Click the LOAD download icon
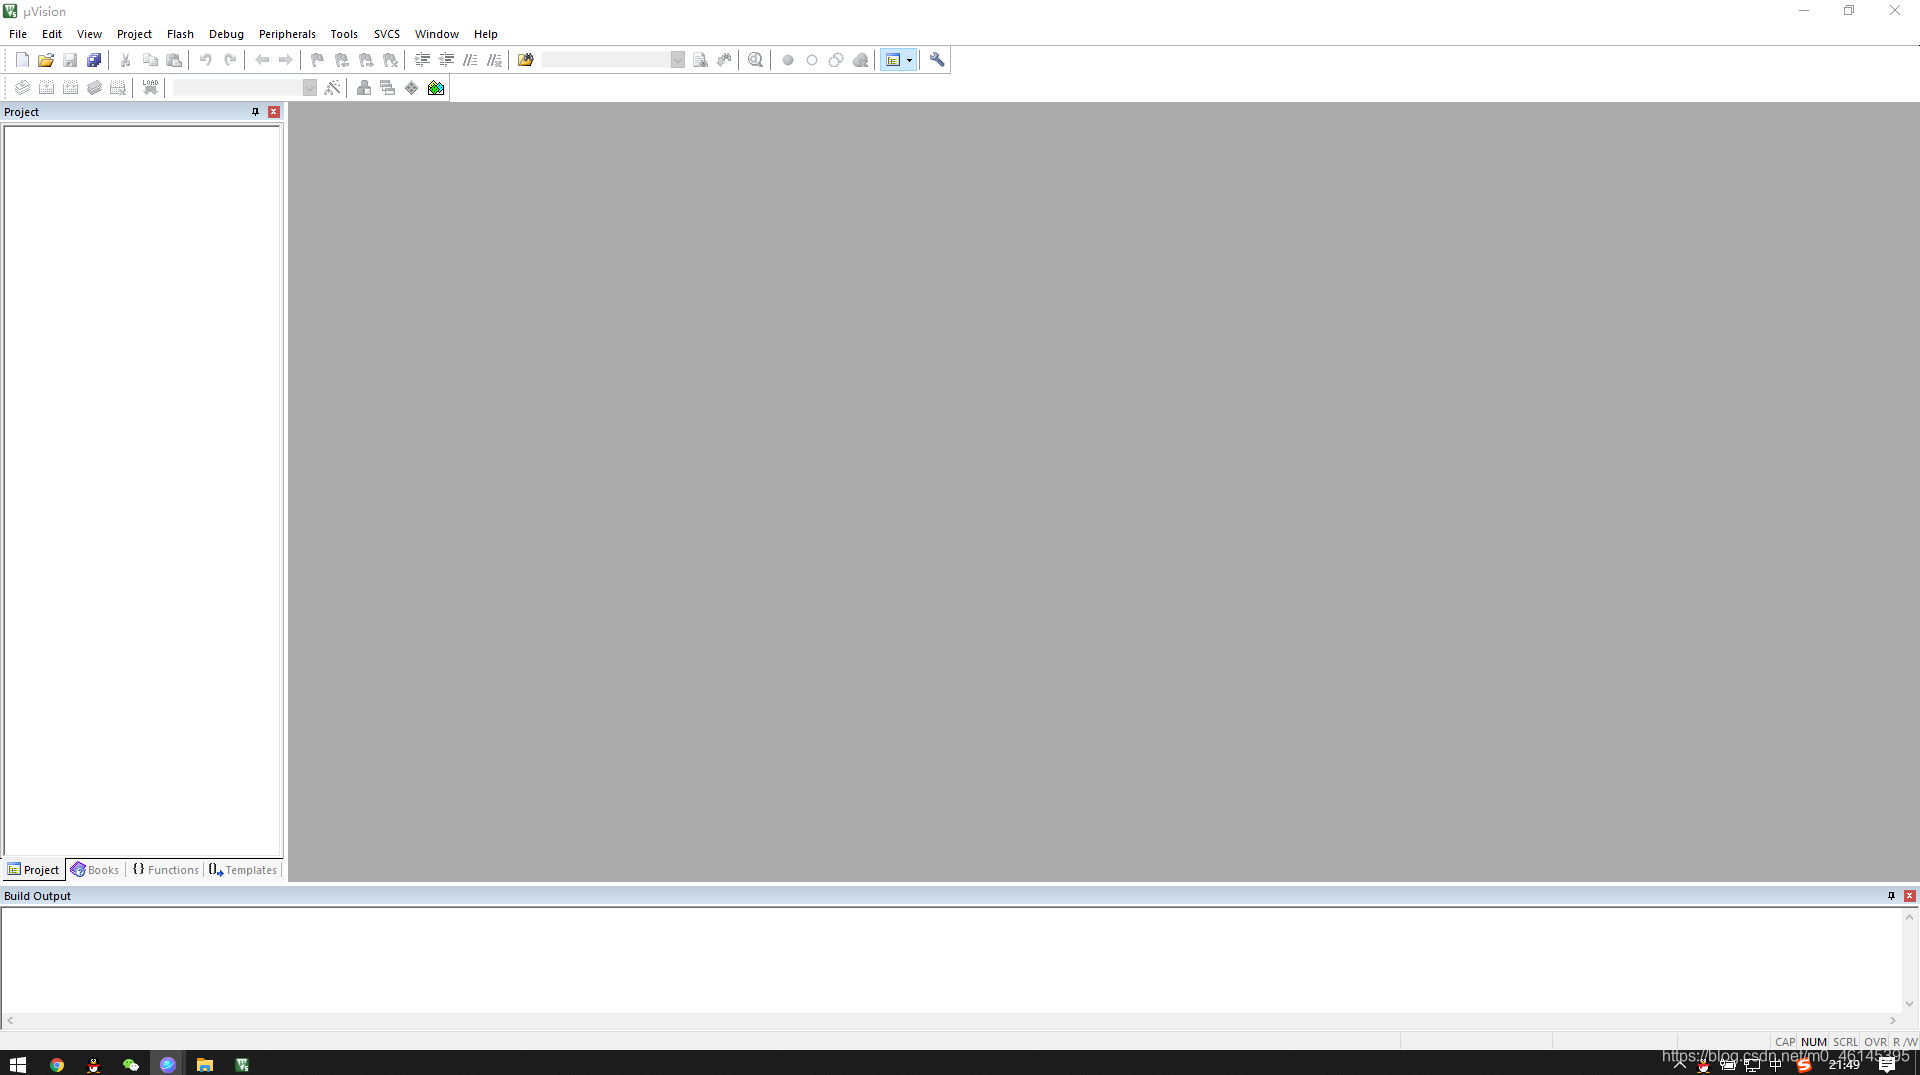The height and width of the screenshot is (1075, 1920). click(150, 88)
